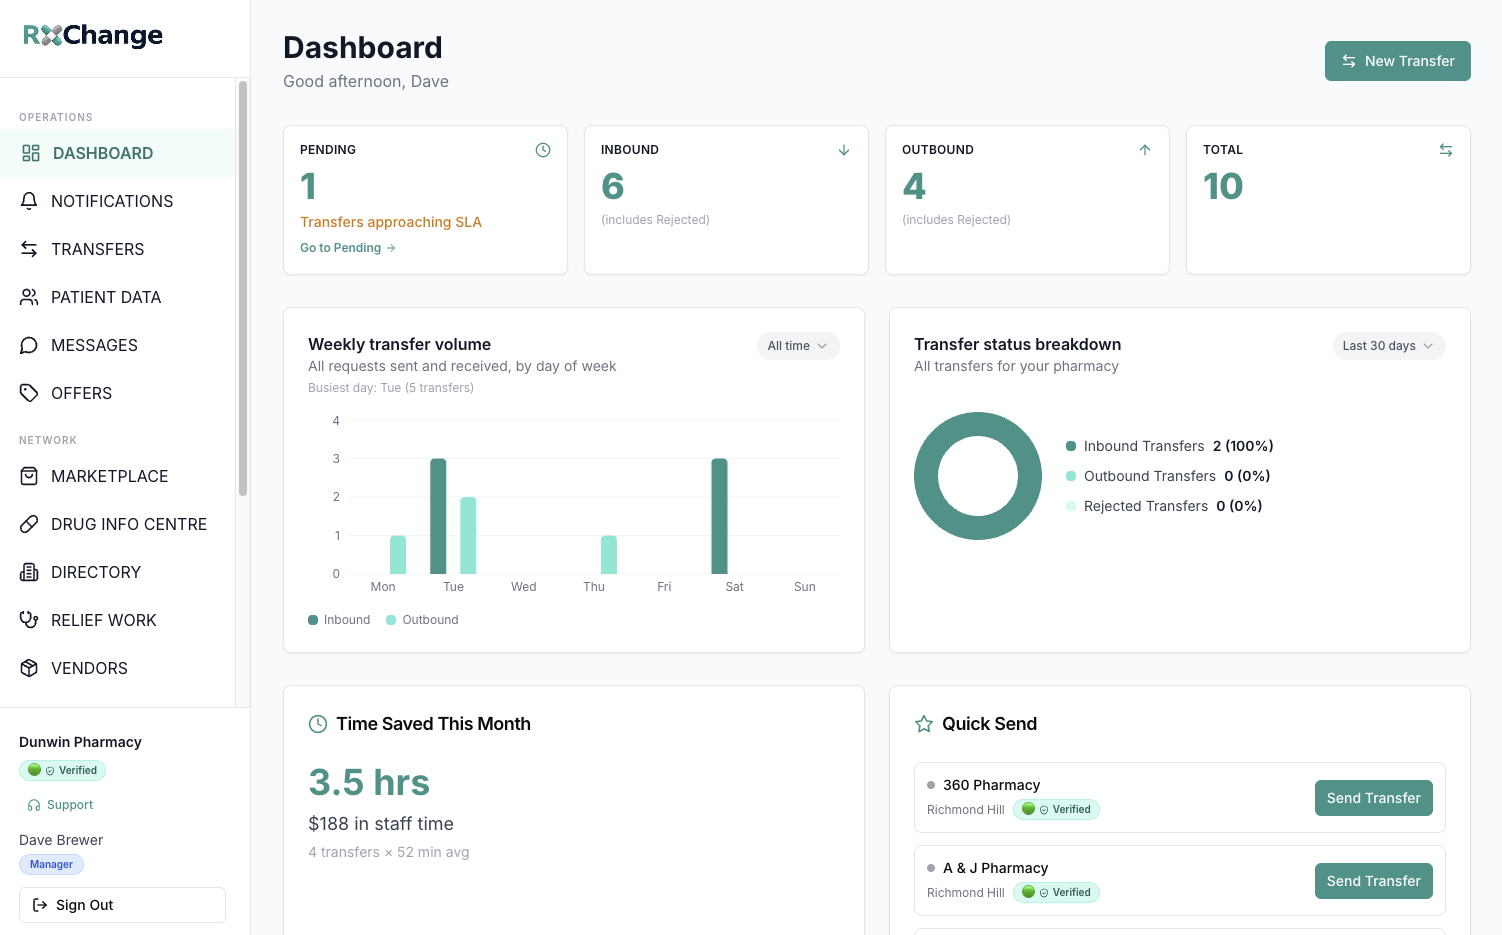Click the Sign Out arrow icon
Viewport: 1502px width, 935px height.
click(x=40, y=905)
